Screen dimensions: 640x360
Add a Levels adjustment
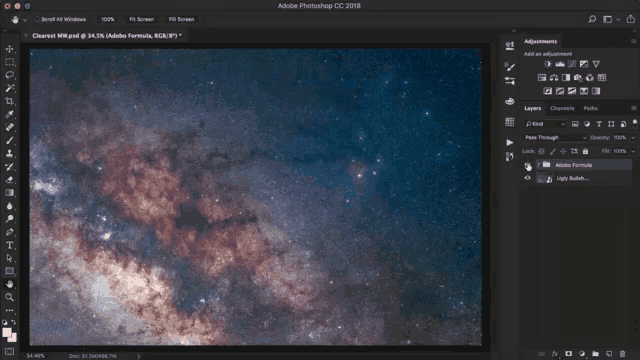click(x=560, y=64)
